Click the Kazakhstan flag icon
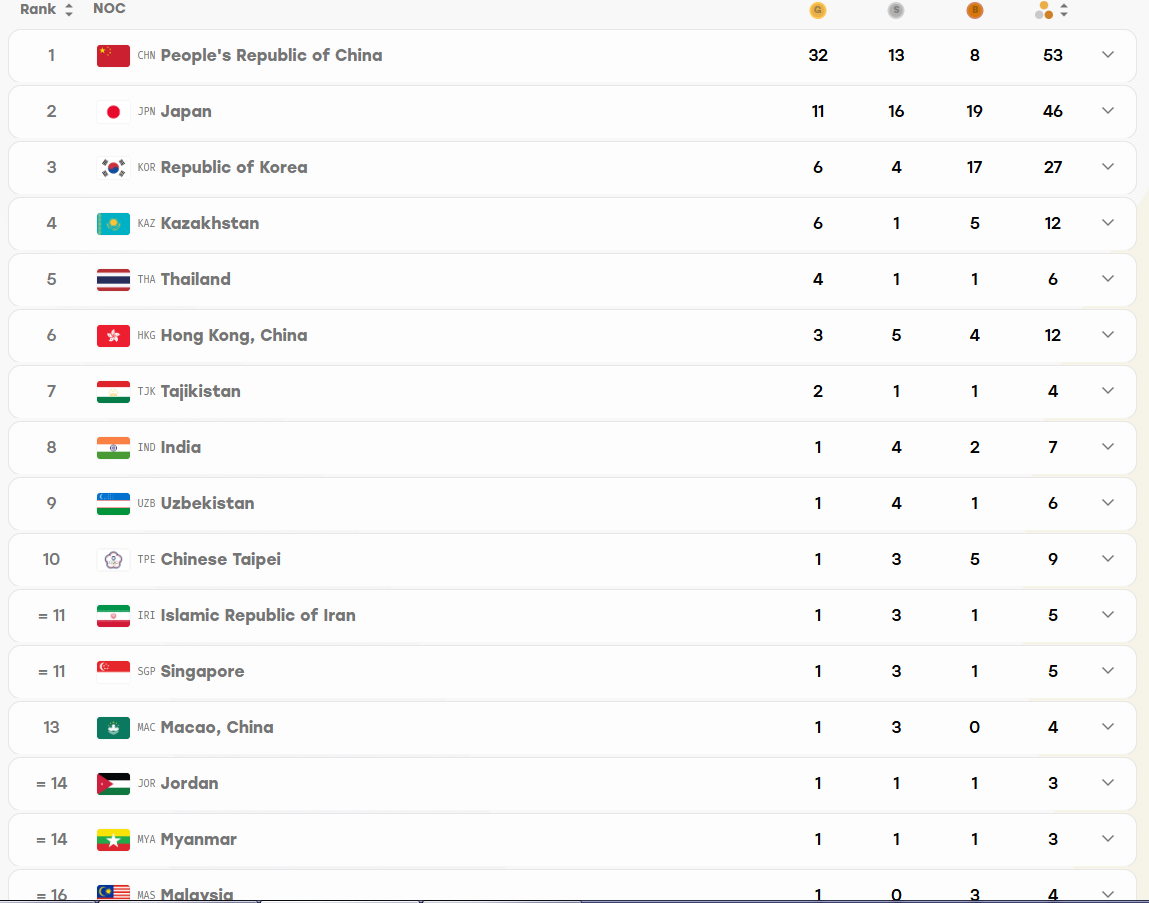The width and height of the screenshot is (1149, 903). click(x=113, y=224)
